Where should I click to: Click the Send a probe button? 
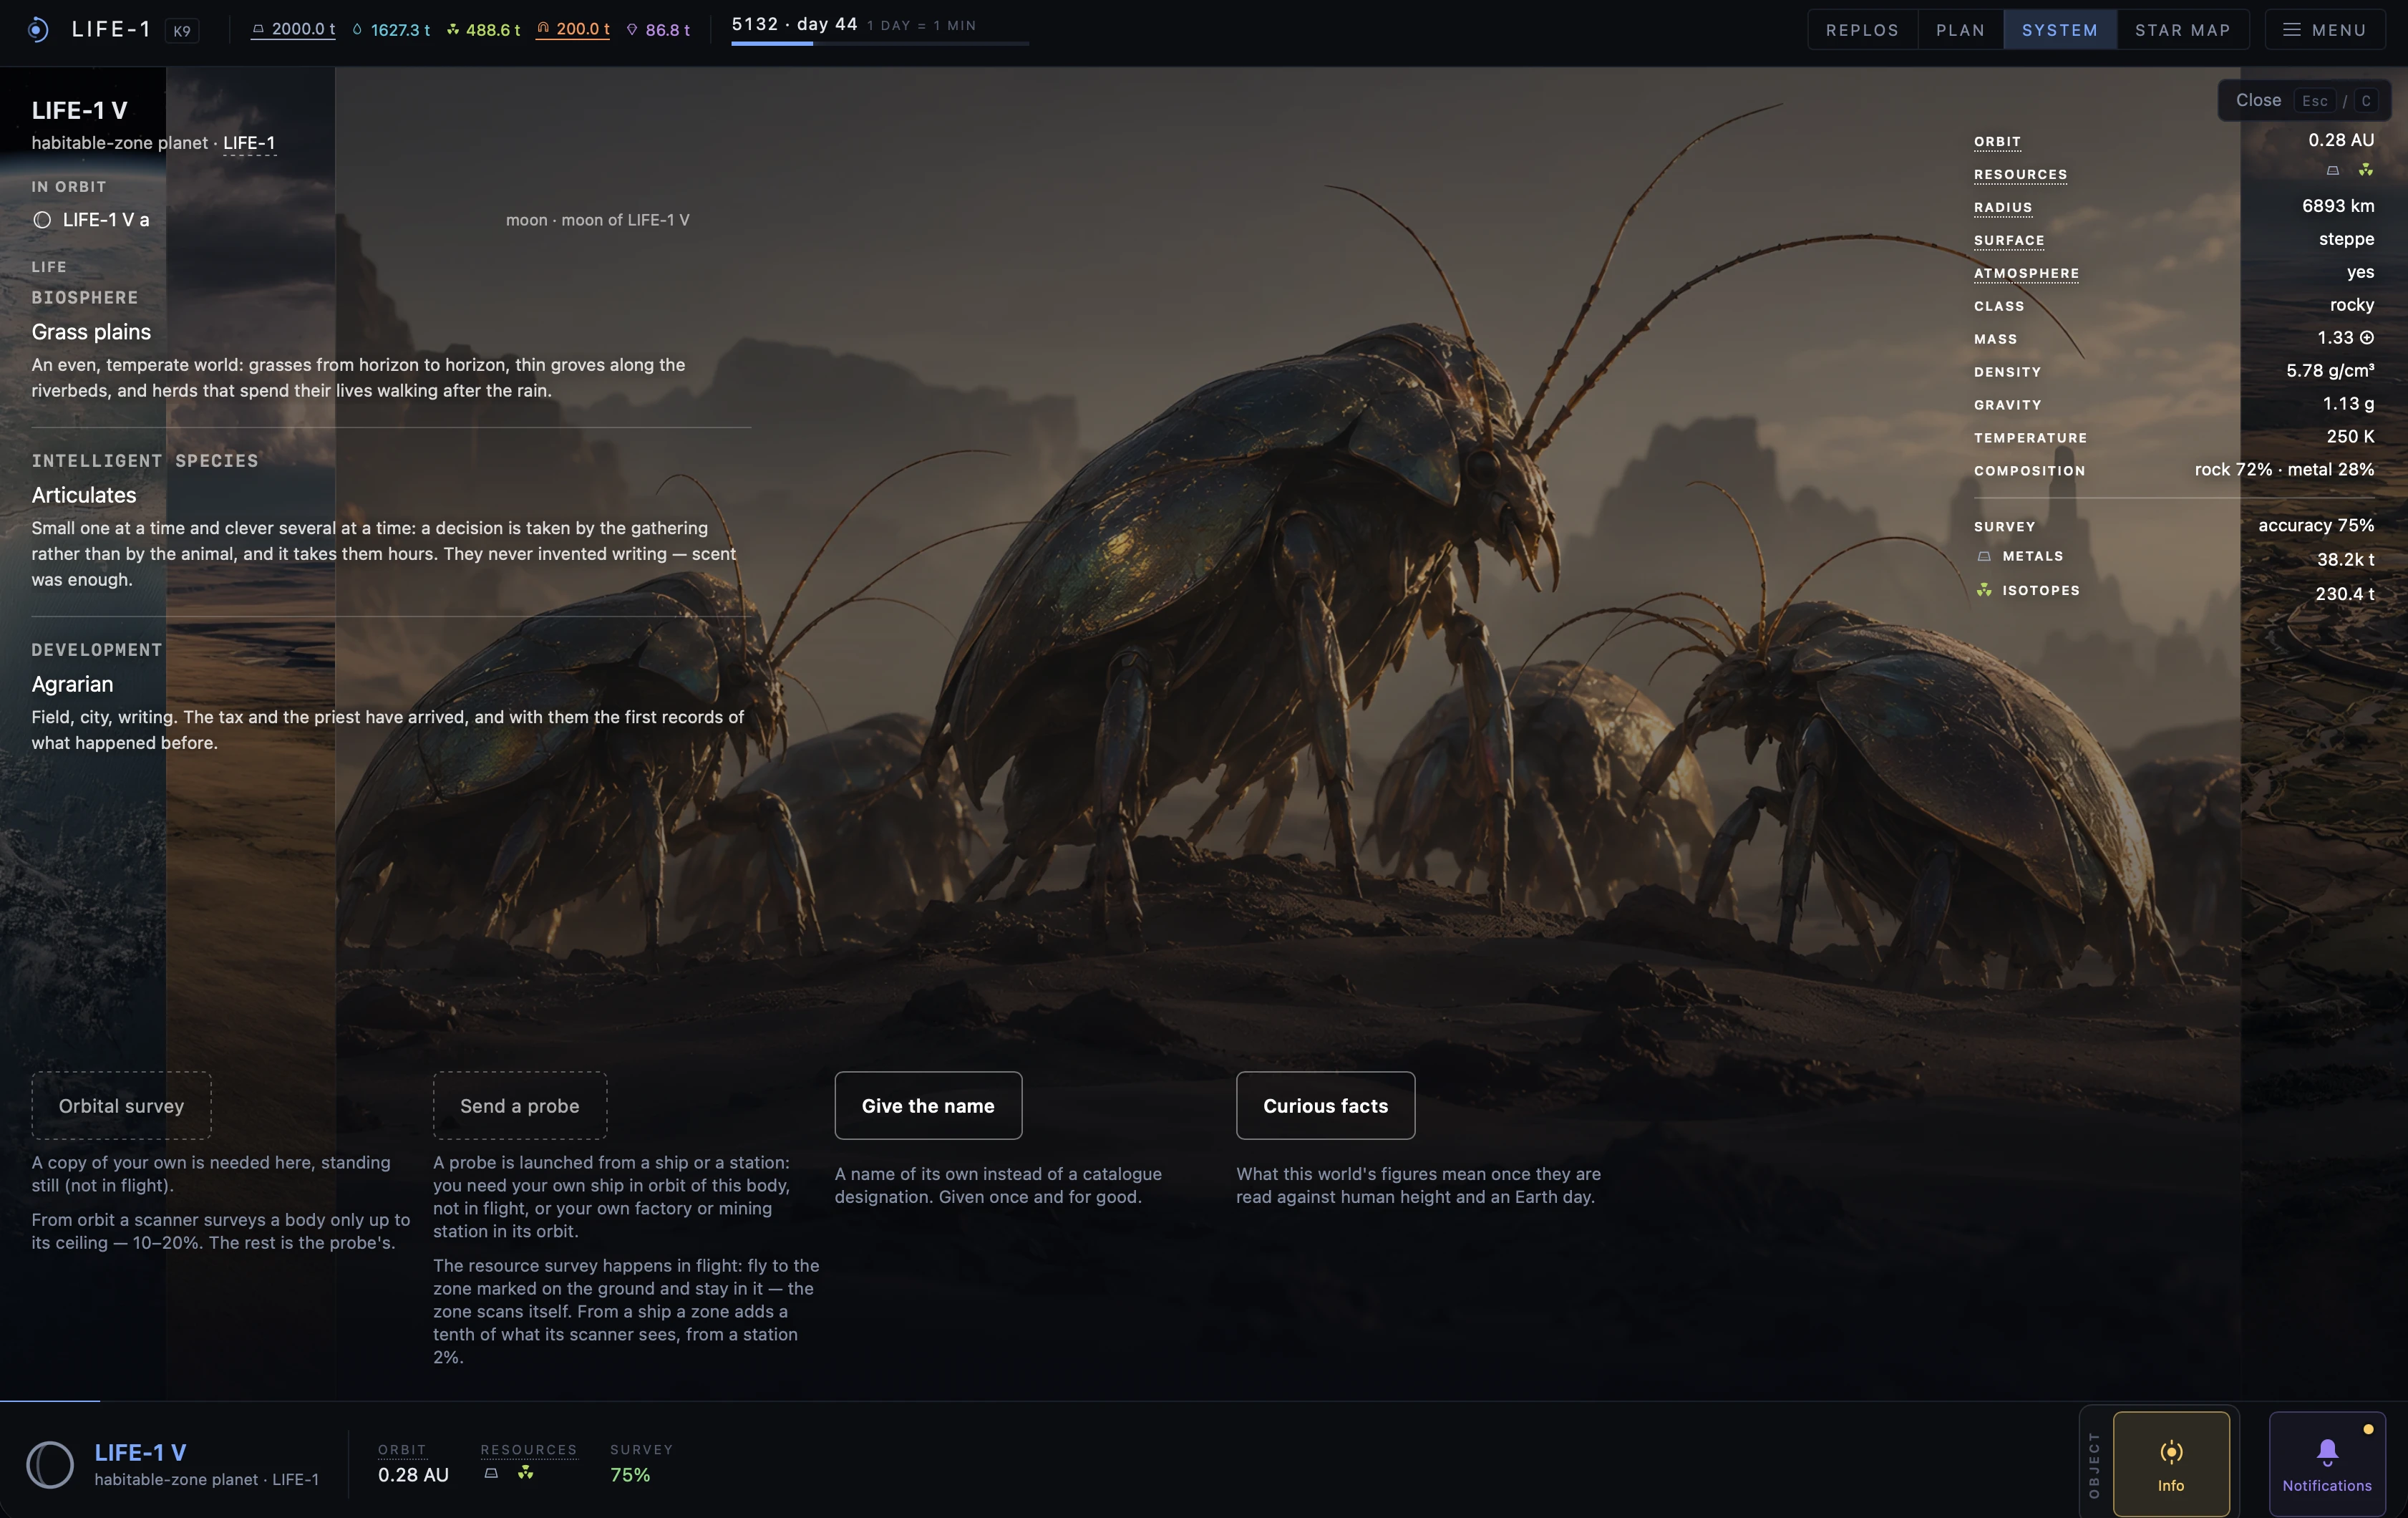[x=520, y=1106]
